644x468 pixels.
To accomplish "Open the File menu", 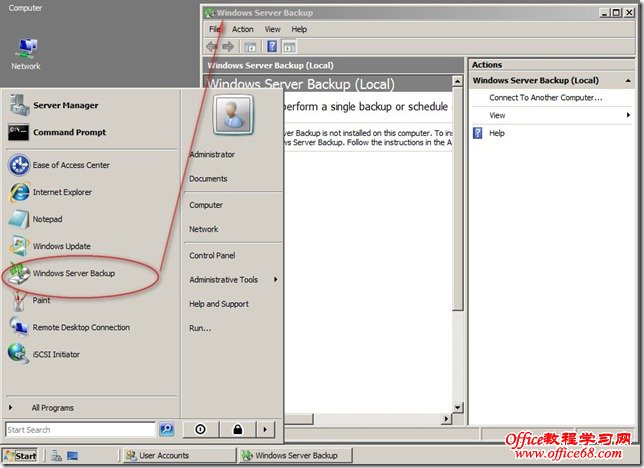I will pos(215,29).
